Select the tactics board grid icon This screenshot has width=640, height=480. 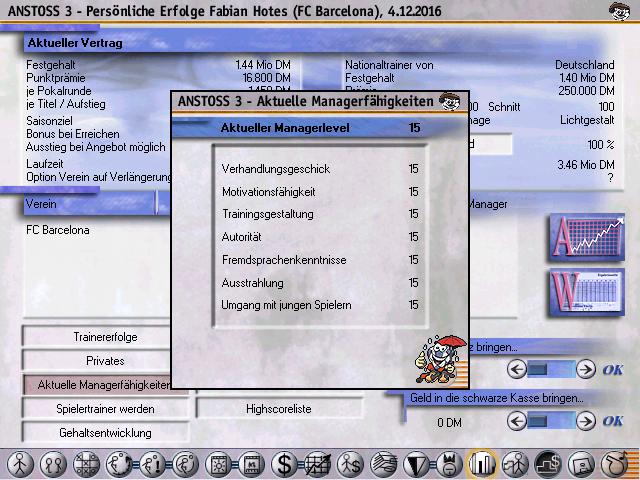(x=87, y=464)
